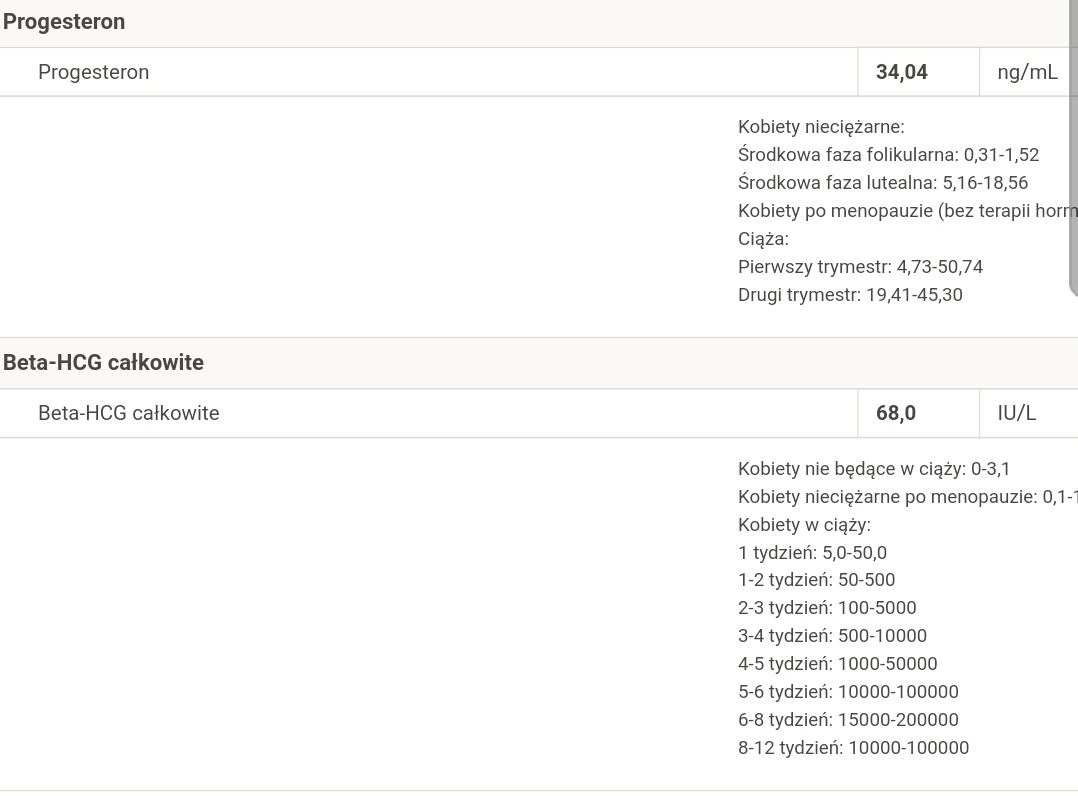Click the progesterone result value 34,04
Image resolution: width=1078 pixels, height=796 pixels.
tap(902, 72)
